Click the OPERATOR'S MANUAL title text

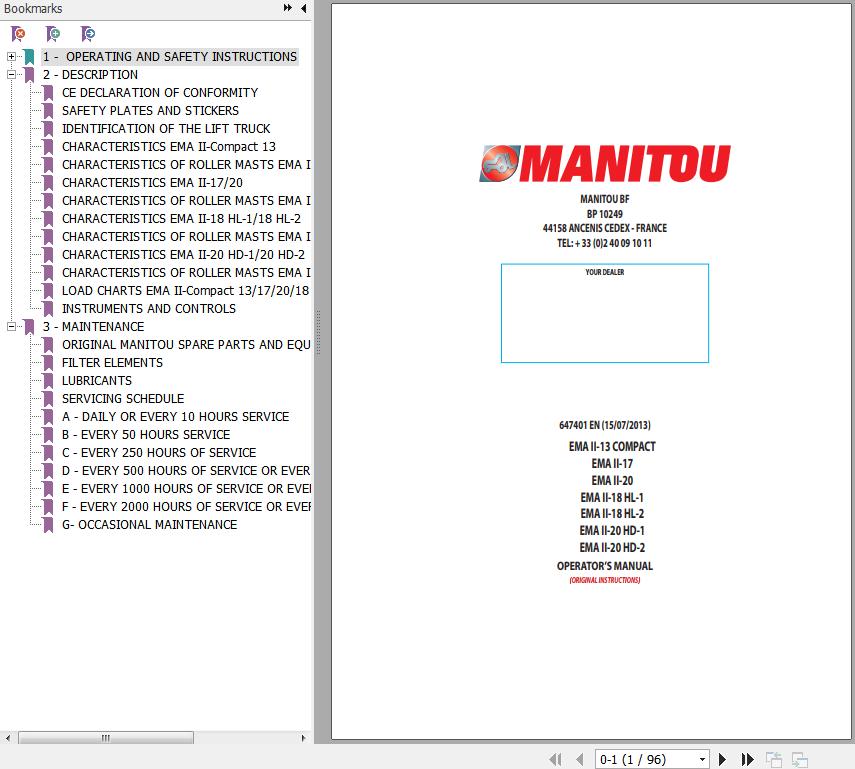[605, 566]
